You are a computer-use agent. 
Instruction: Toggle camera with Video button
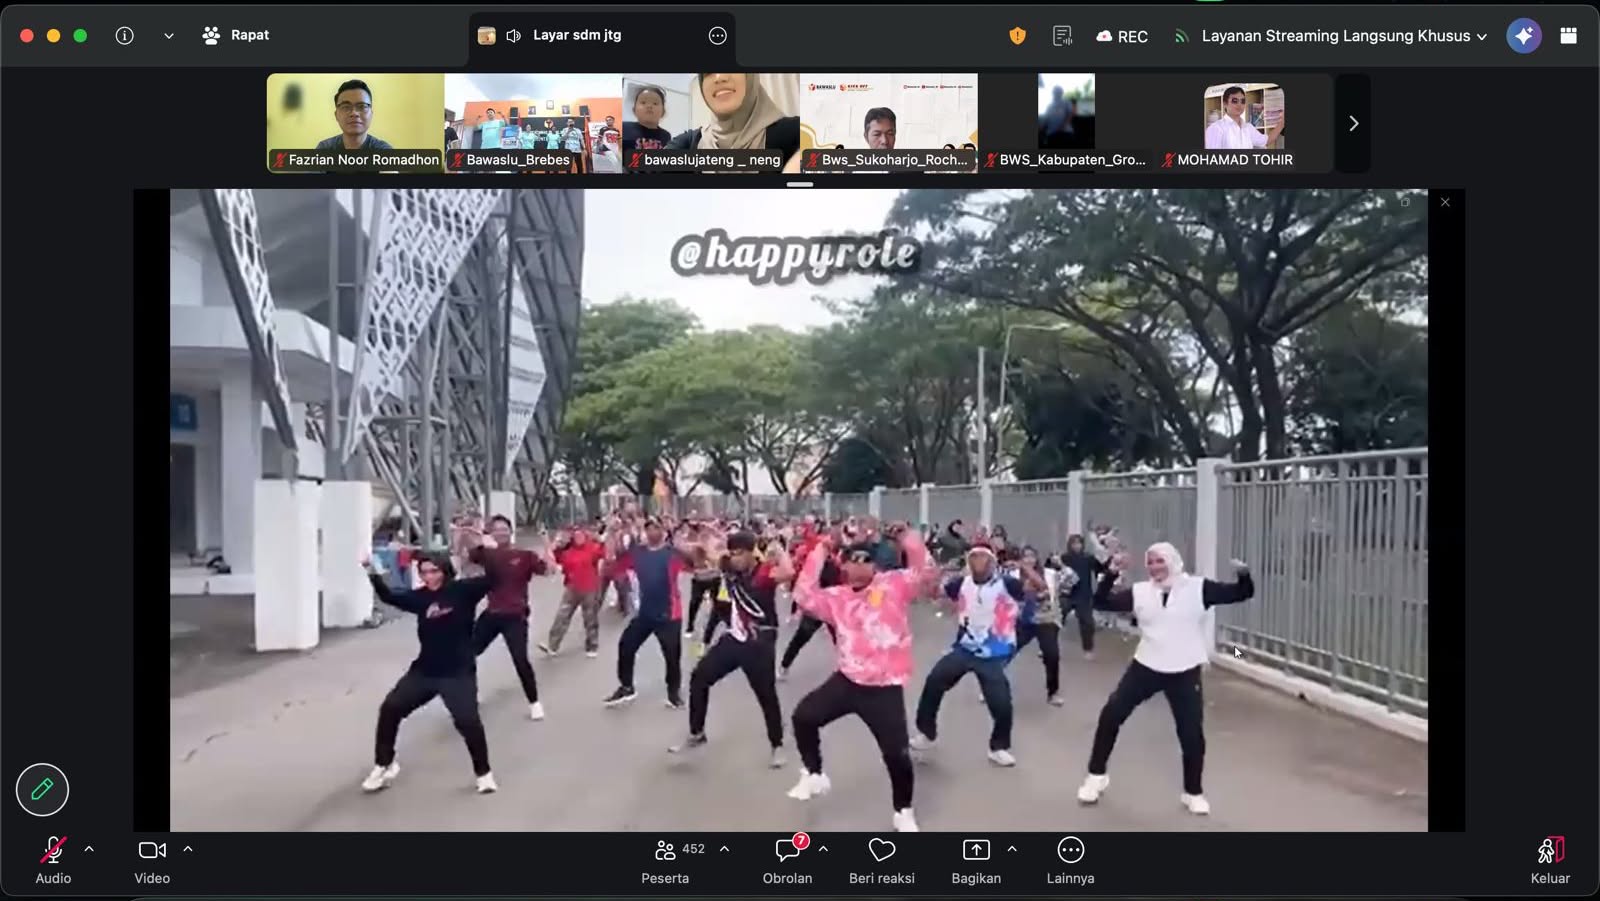click(x=152, y=860)
